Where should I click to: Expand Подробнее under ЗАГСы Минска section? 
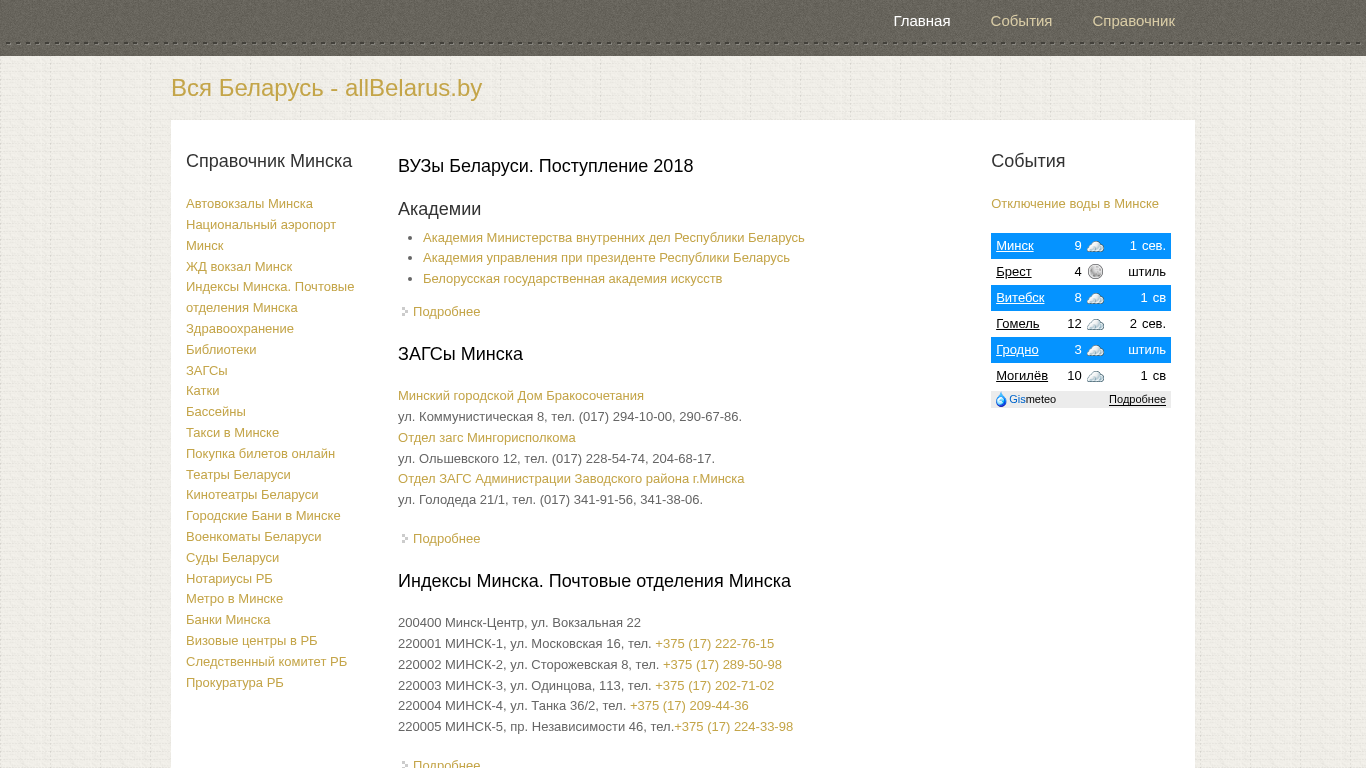pos(446,539)
